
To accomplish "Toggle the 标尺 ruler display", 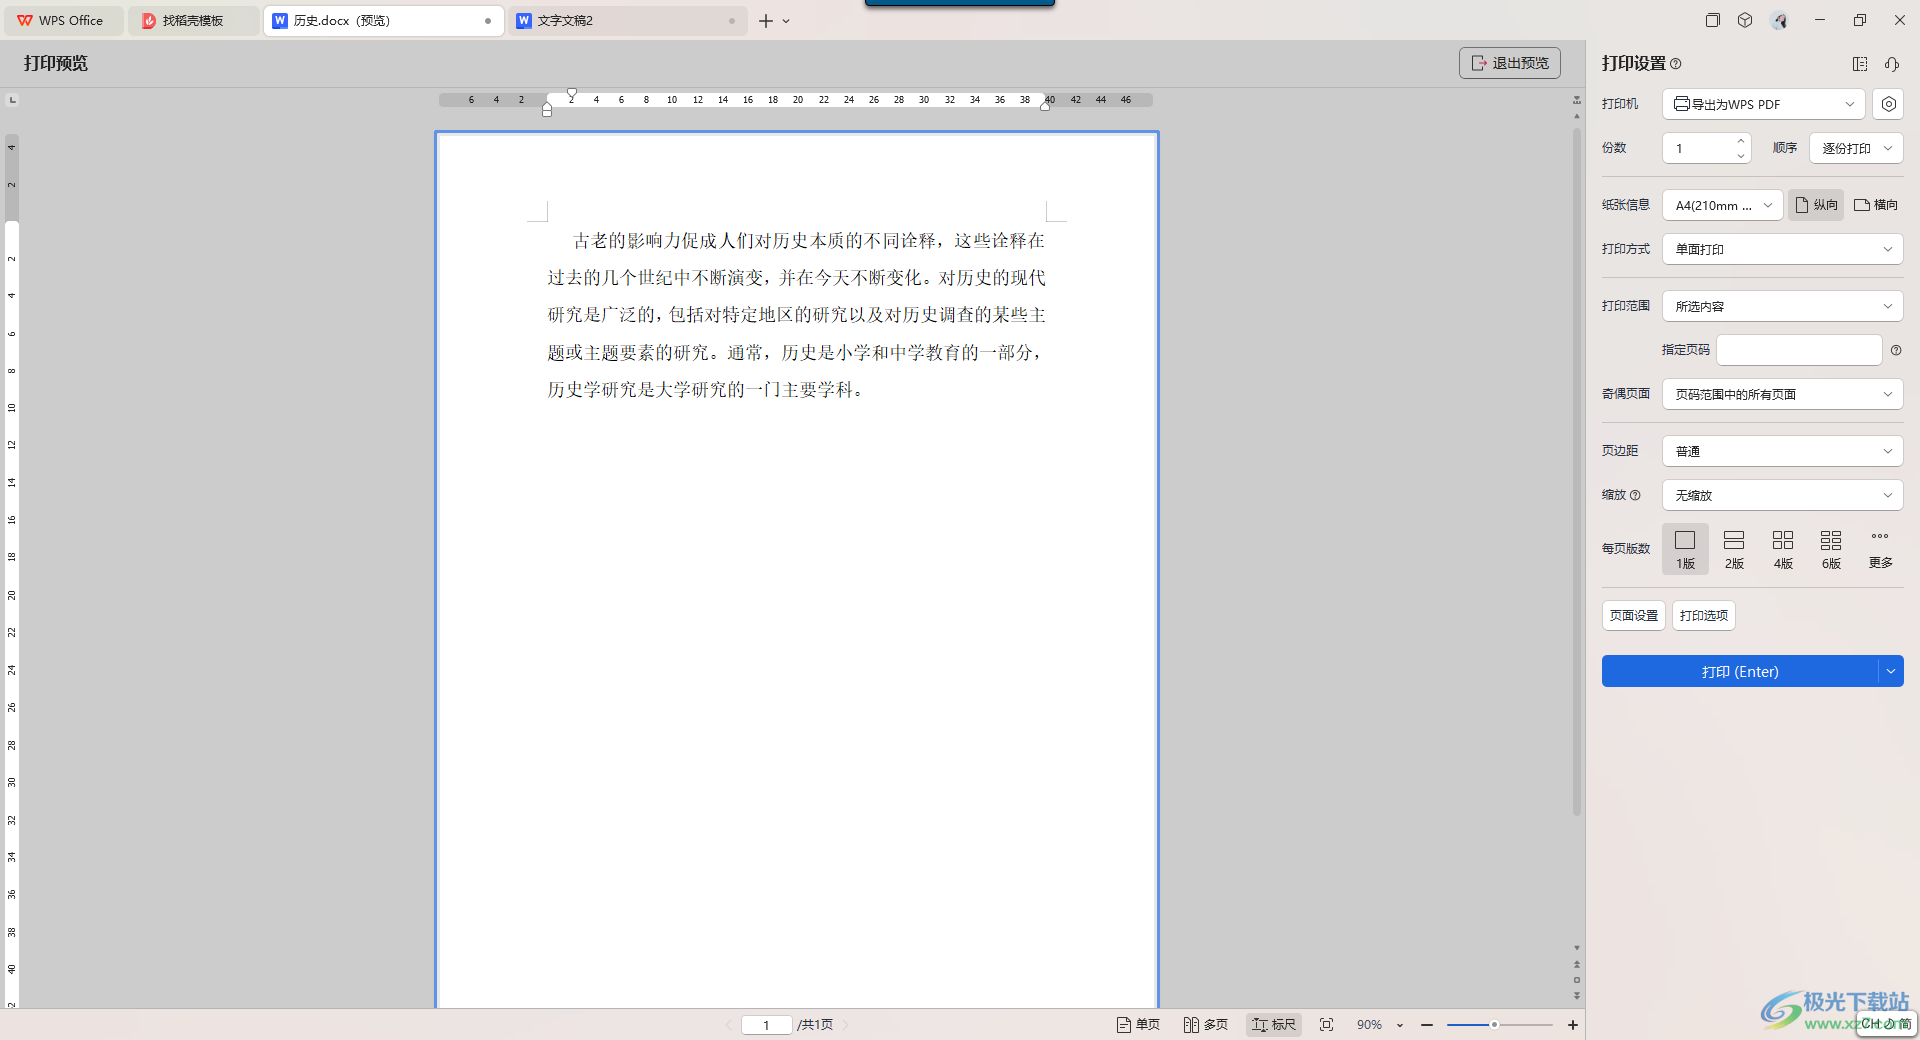I will tap(1274, 1025).
